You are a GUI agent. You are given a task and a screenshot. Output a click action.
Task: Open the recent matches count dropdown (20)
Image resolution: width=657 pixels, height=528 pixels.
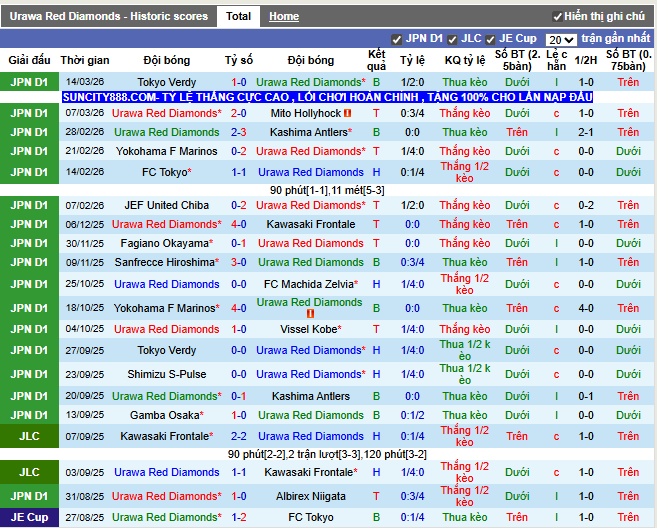click(561, 40)
